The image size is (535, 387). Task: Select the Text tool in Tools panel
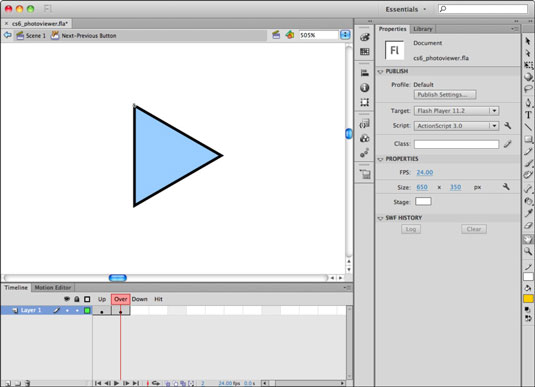click(x=528, y=115)
